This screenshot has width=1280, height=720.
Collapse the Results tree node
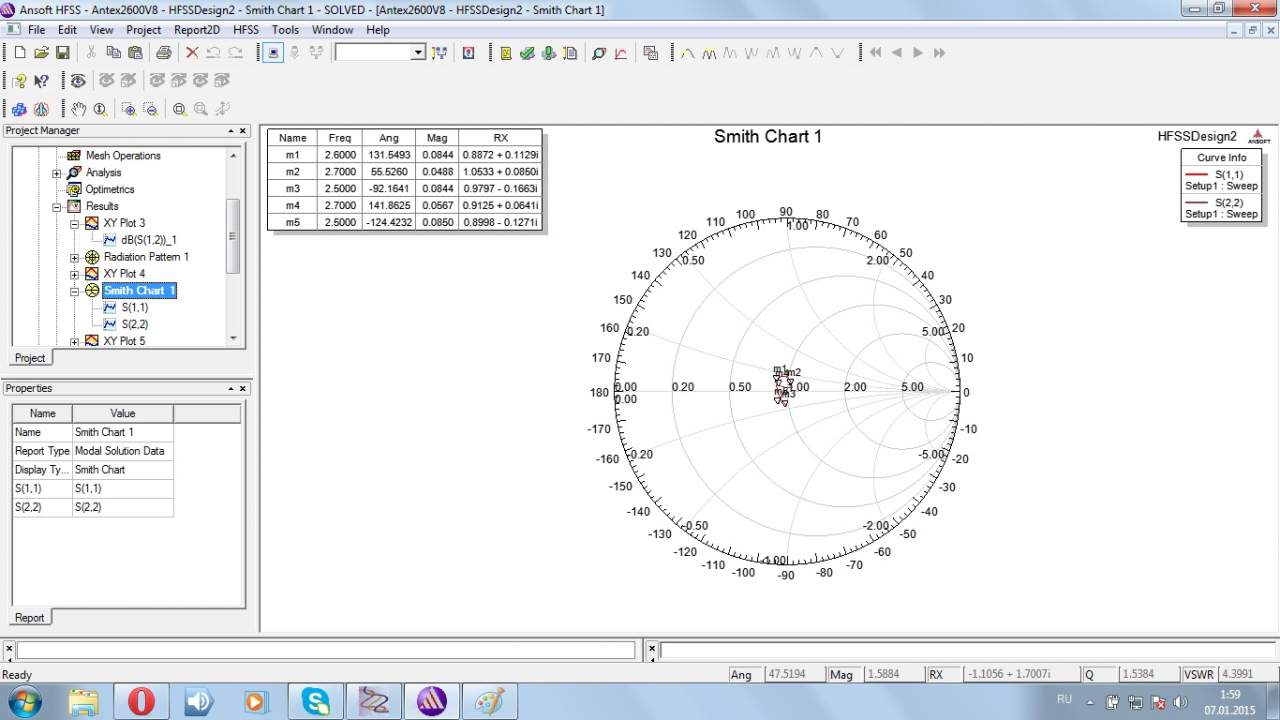pos(57,207)
